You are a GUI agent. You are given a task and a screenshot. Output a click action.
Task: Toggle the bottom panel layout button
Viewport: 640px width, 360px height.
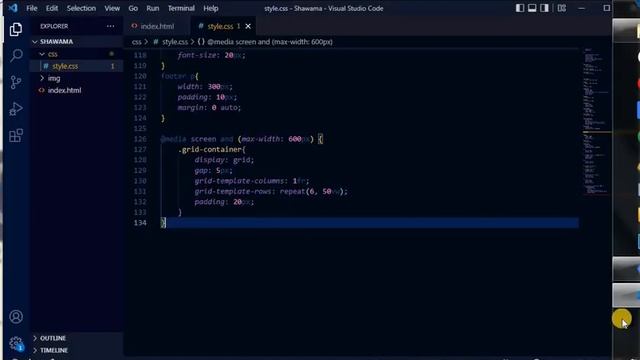tap(532, 8)
